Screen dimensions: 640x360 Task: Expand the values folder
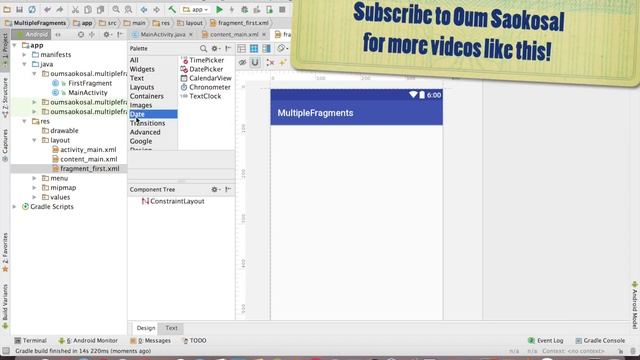(34, 197)
